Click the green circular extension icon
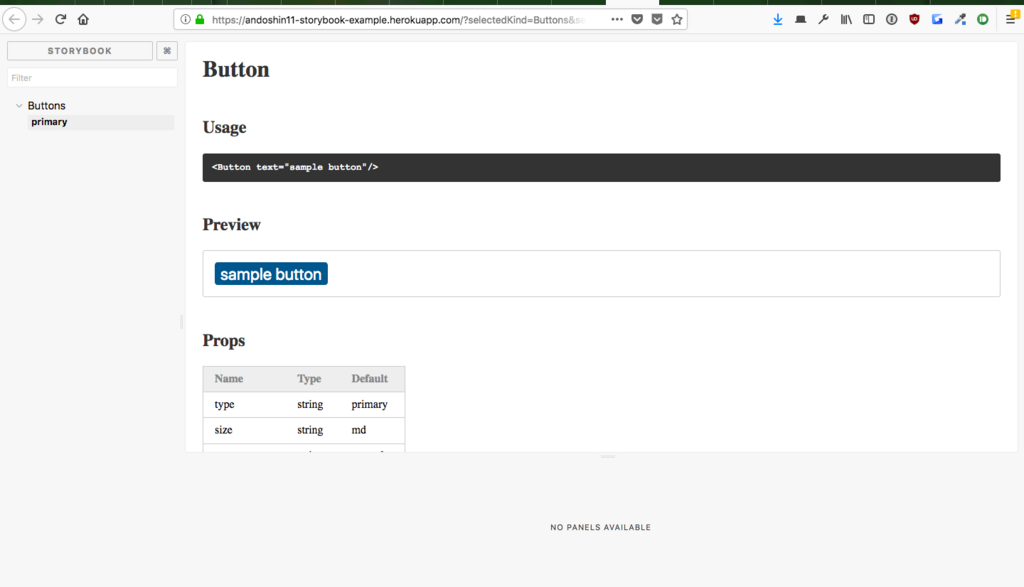This screenshot has height=587, width=1024. 983,20
